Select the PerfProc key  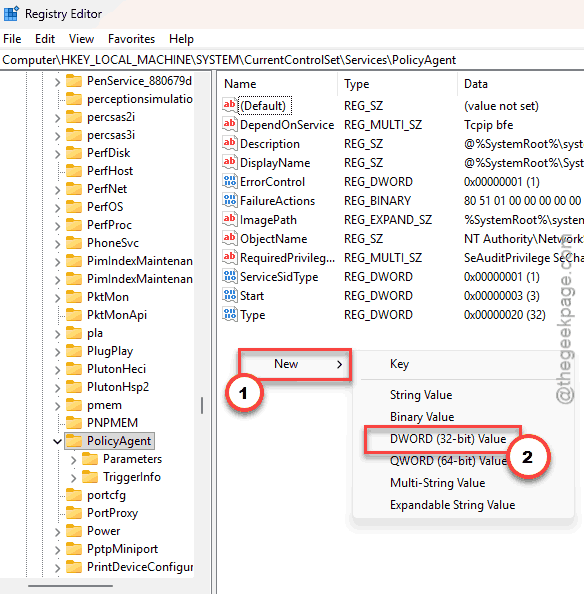[x=109, y=225]
